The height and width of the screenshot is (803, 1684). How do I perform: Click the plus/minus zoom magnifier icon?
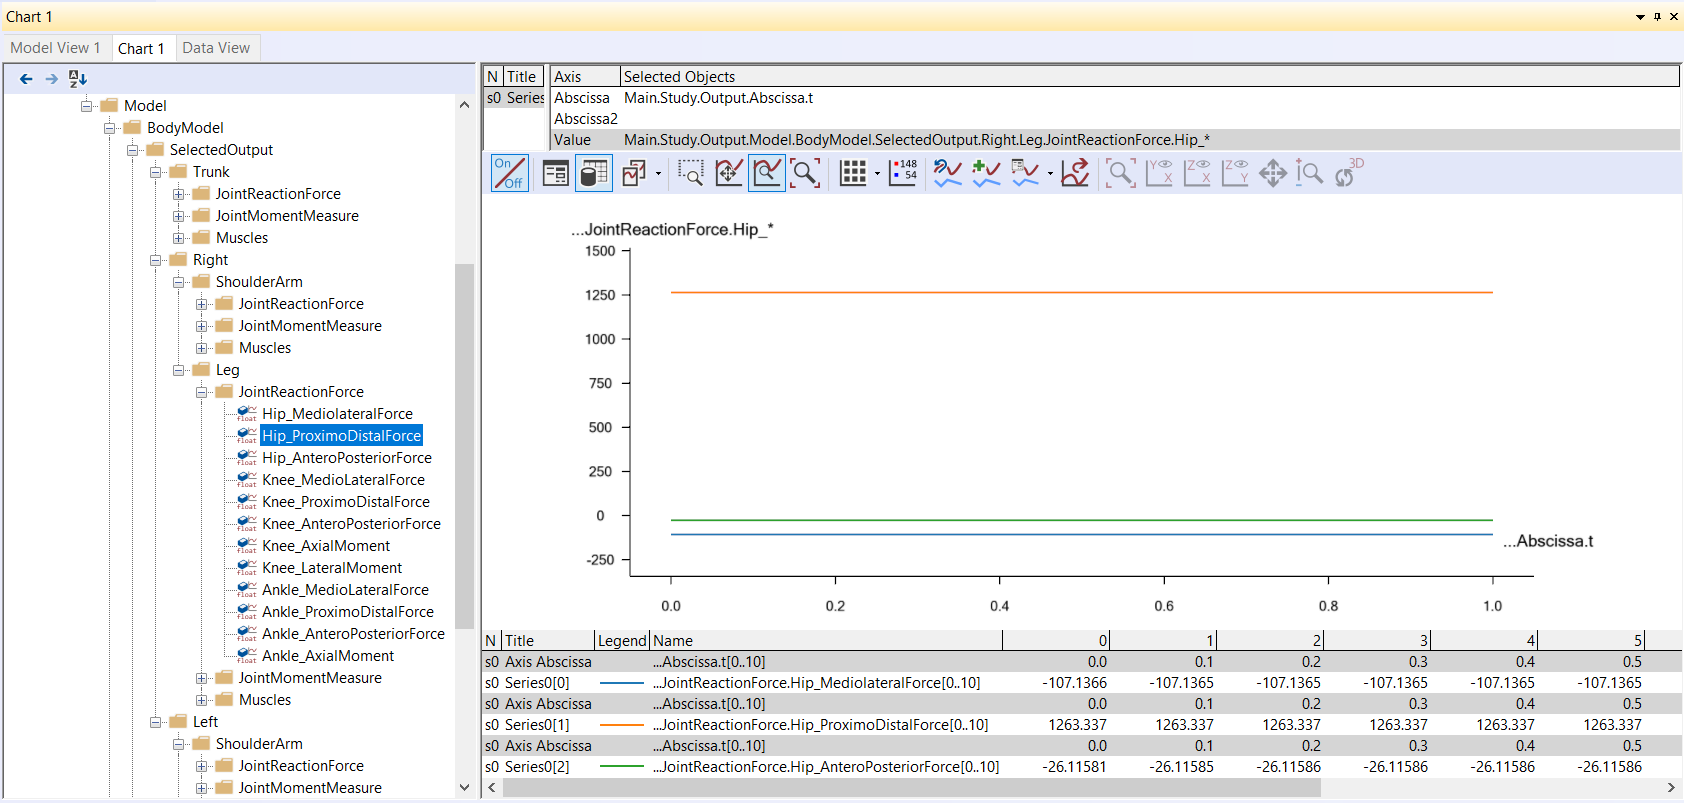1309,173
